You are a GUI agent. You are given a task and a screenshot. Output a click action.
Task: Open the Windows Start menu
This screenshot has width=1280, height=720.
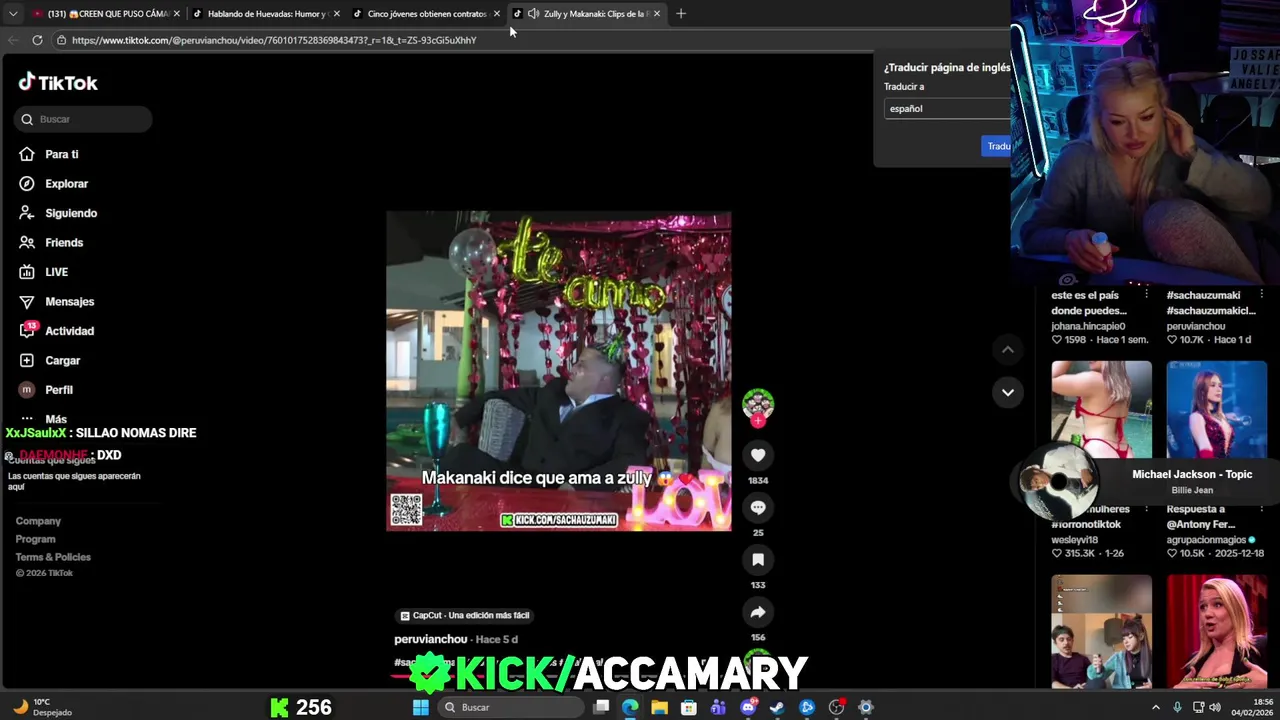[x=421, y=707]
